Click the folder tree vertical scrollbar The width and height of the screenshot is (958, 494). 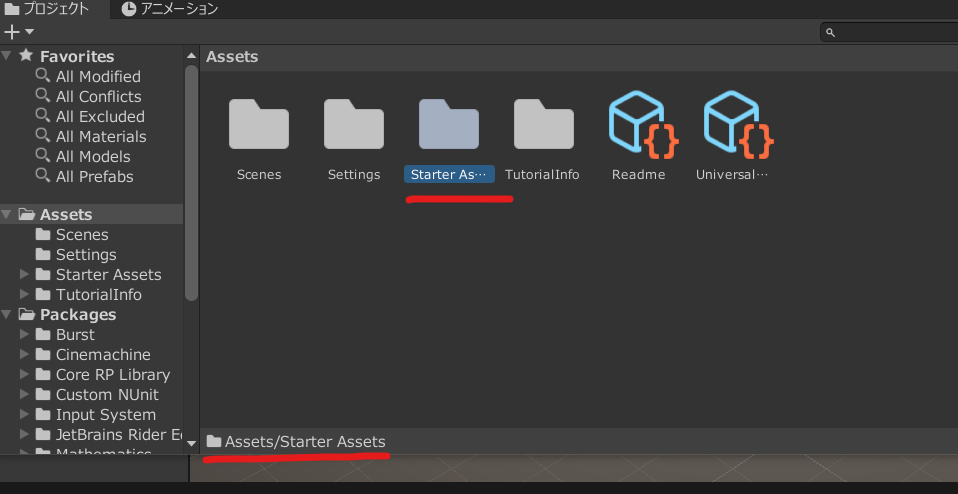(192, 180)
